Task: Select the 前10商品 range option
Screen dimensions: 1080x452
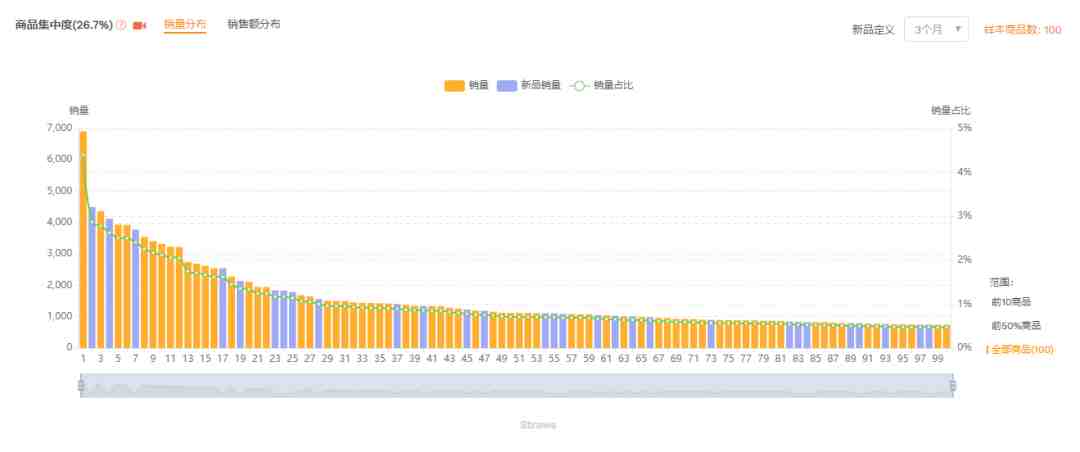Action: tap(1011, 301)
